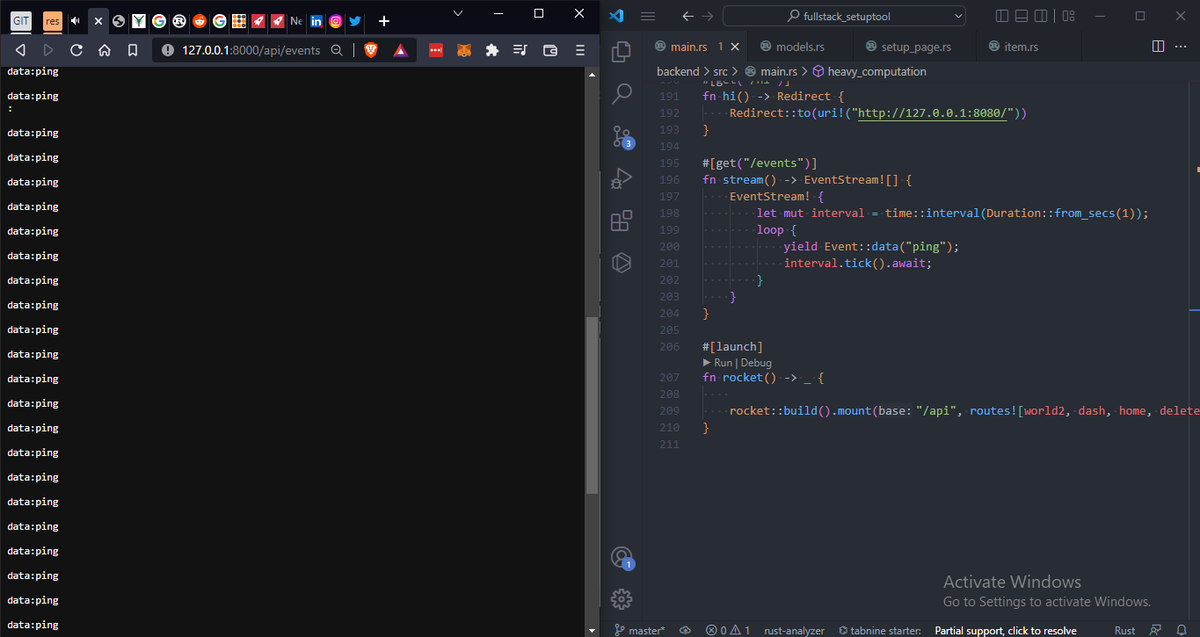Close the main.rs editor tab

[x=736, y=46]
